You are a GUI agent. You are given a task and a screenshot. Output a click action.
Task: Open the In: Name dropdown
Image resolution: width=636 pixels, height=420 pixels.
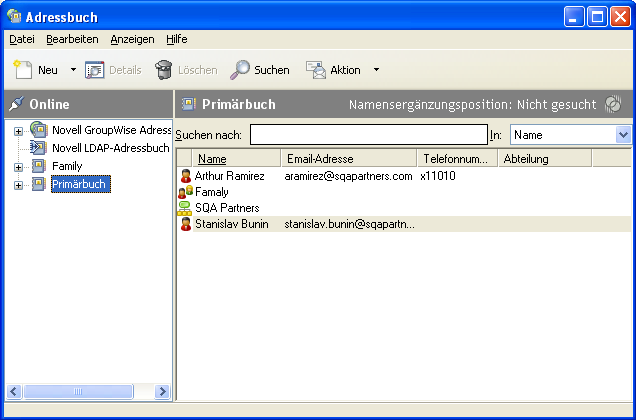[x=623, y=134]
